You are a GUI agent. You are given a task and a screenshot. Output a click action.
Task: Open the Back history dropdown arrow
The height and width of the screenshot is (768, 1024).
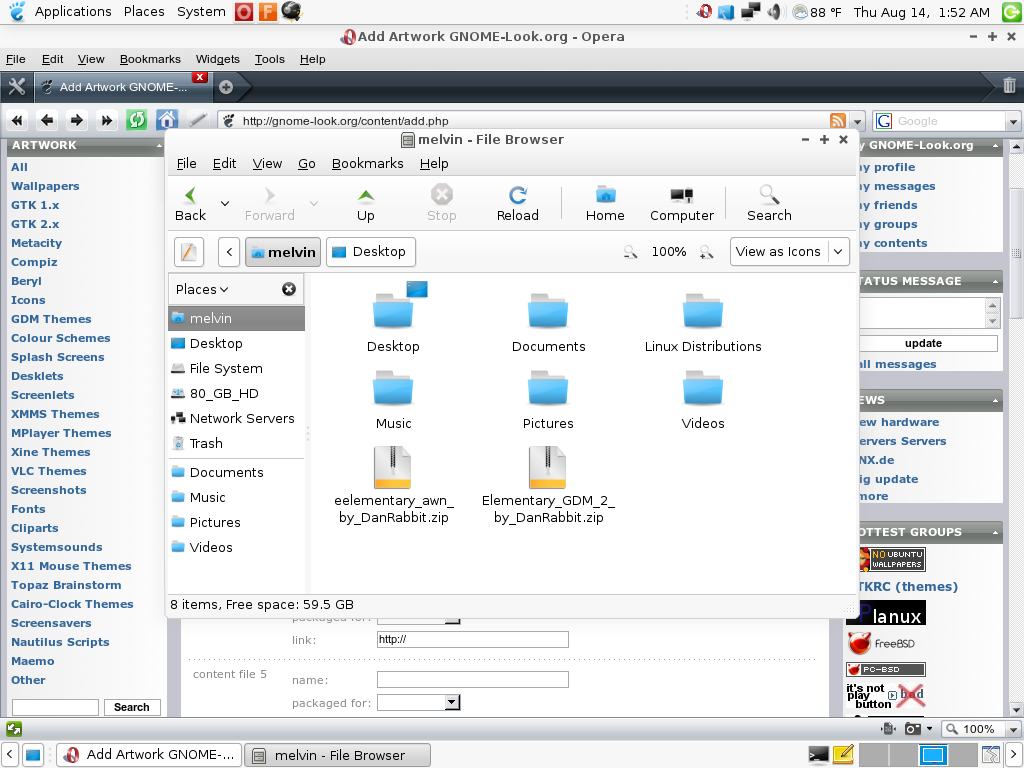[225, 204]
